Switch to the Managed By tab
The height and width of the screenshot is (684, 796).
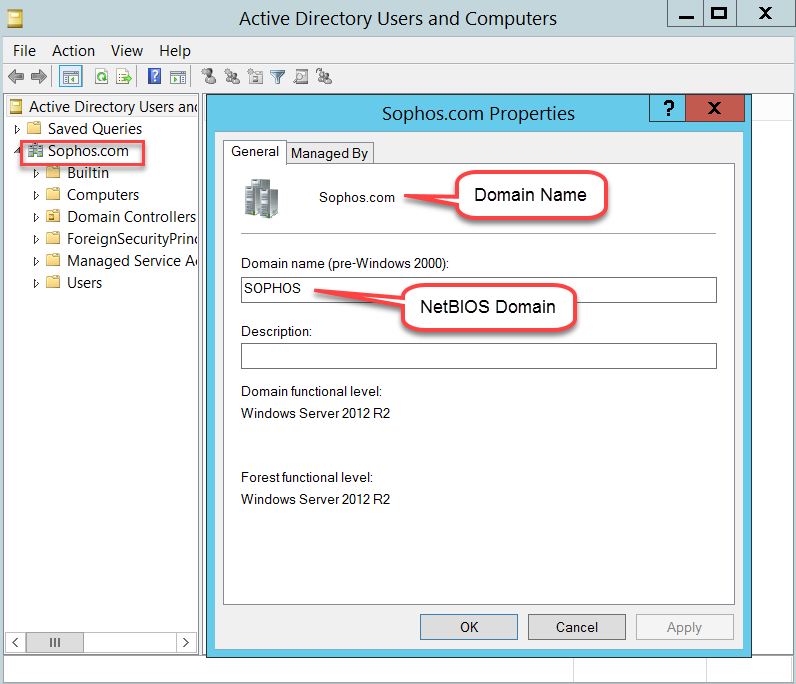(x=329, y=153)
